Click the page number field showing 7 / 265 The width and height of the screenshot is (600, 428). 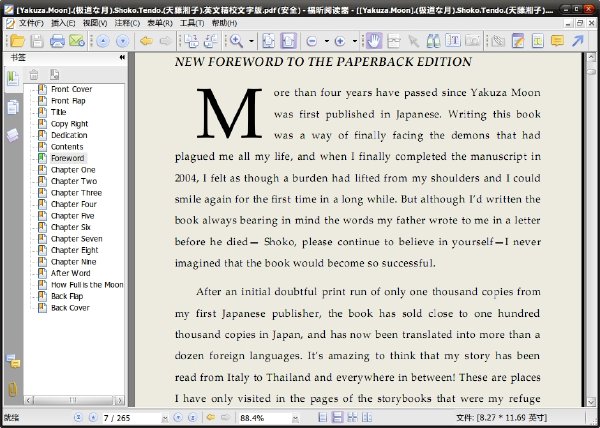132,418
